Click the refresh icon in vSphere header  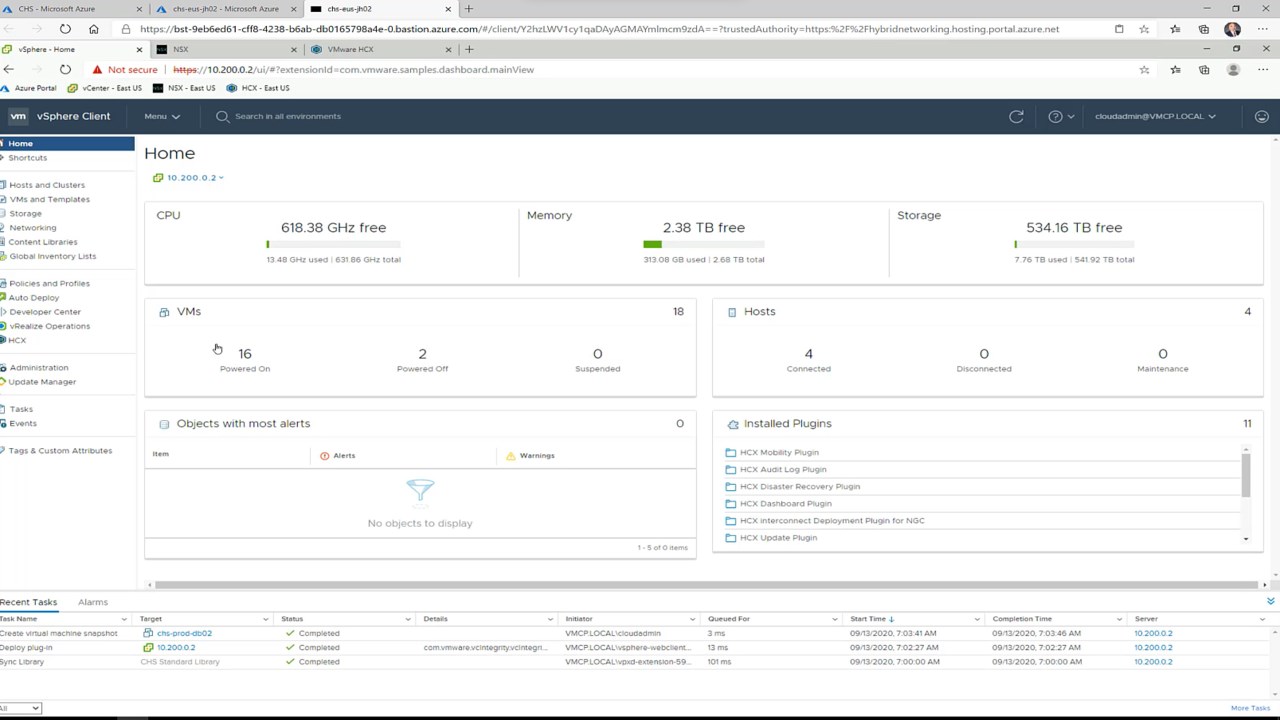(x=1016, y=116)
